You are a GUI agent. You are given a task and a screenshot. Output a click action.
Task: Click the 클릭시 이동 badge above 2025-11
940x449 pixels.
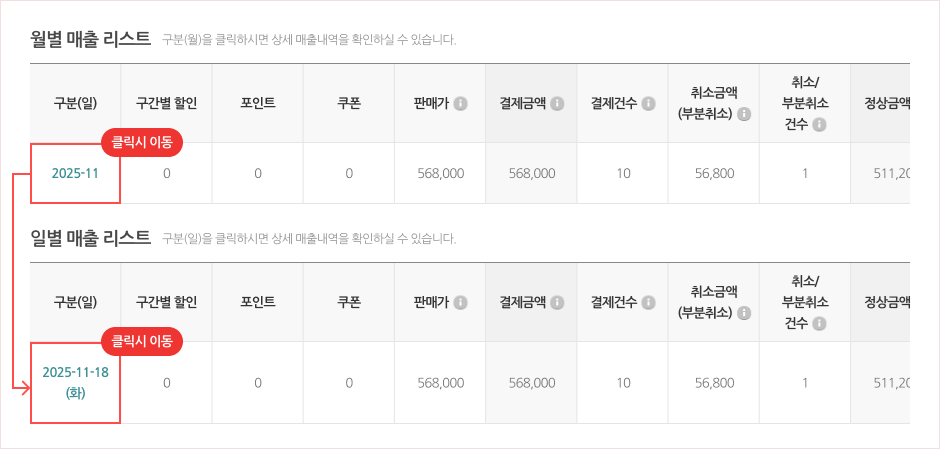[142, 142]
